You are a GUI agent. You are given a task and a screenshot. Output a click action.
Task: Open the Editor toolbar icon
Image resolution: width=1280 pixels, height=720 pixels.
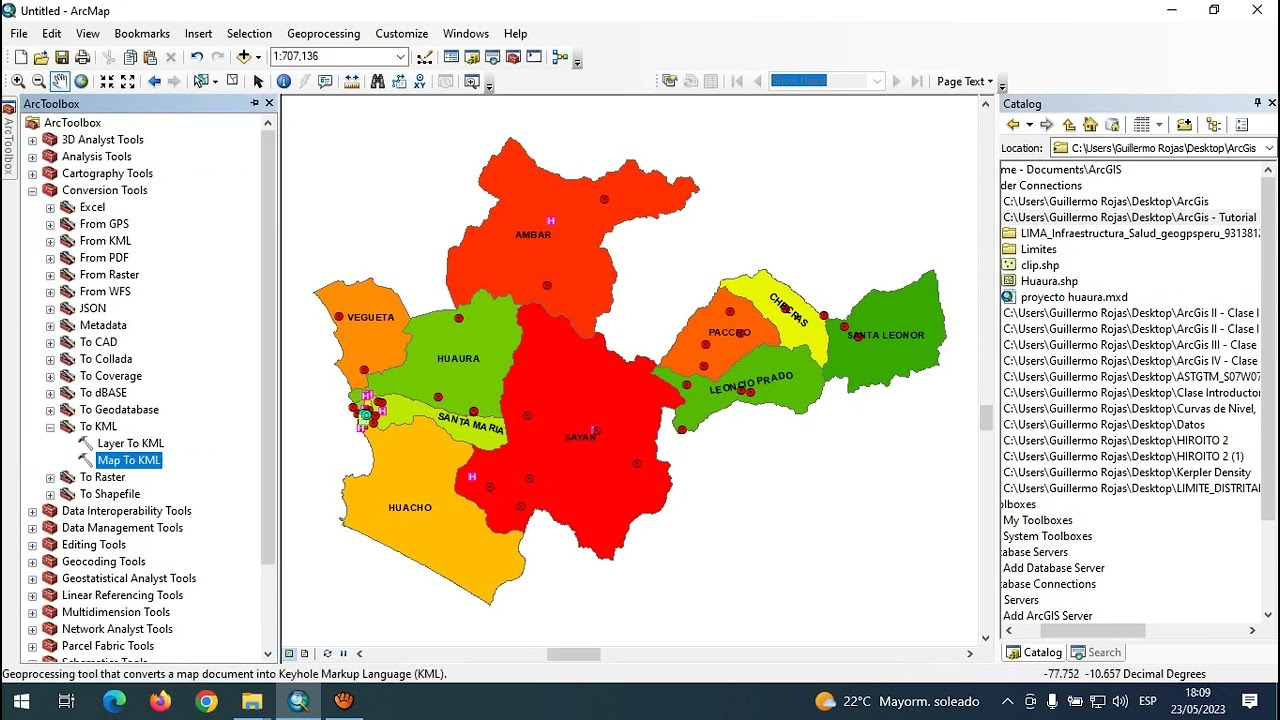tap(425, 57)
